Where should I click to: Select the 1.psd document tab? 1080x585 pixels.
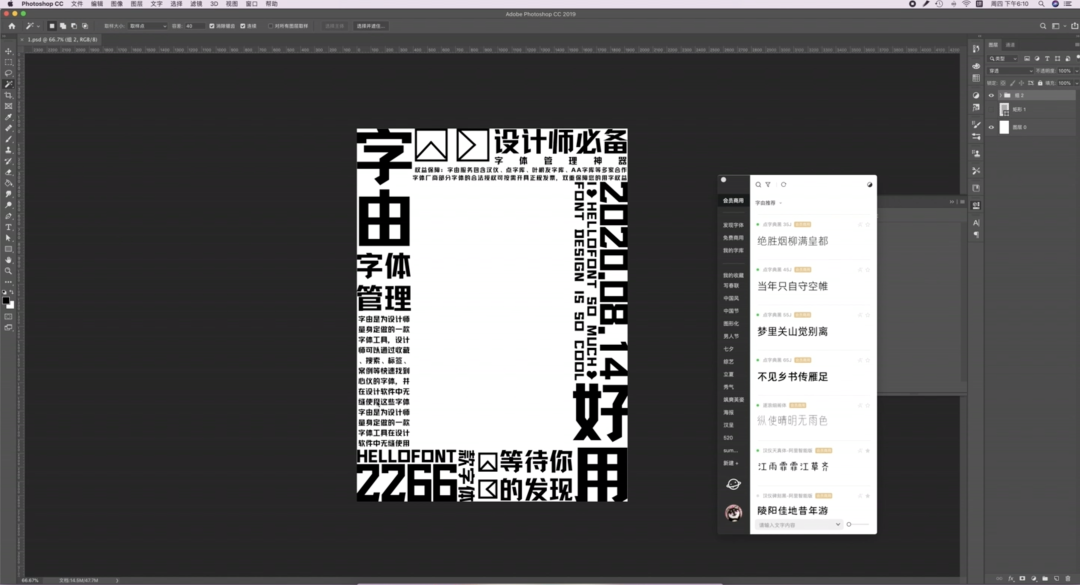tap(62, 40)
